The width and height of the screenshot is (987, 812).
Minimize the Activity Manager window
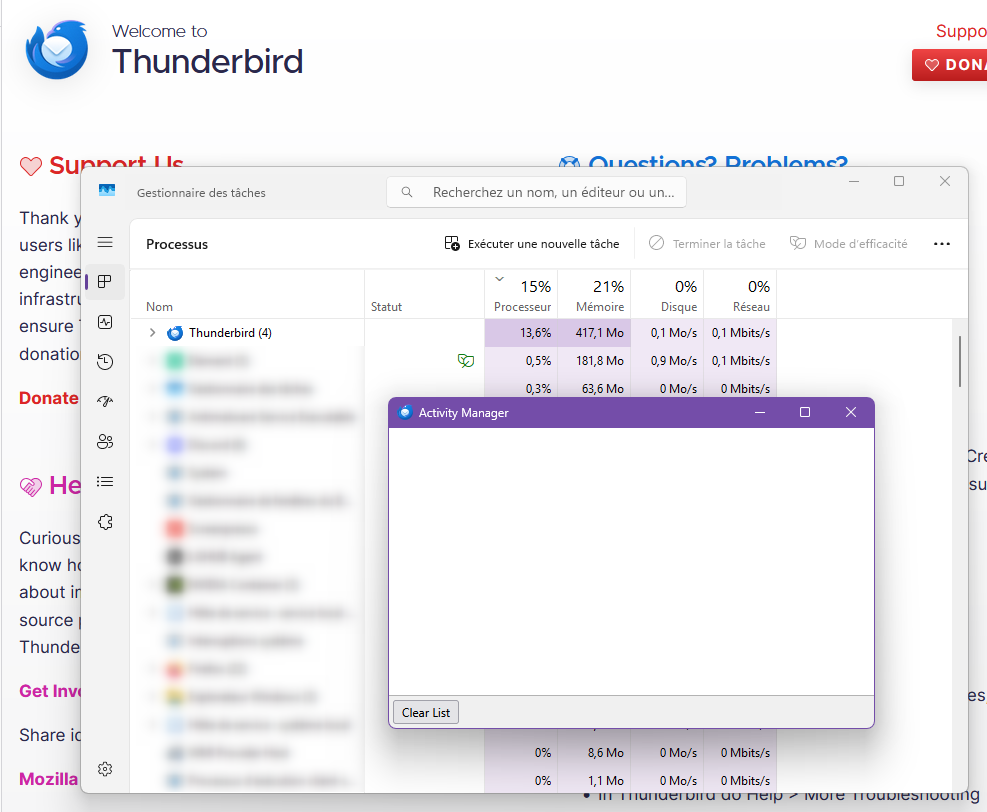pyautogui.click(x=760, y=412)
